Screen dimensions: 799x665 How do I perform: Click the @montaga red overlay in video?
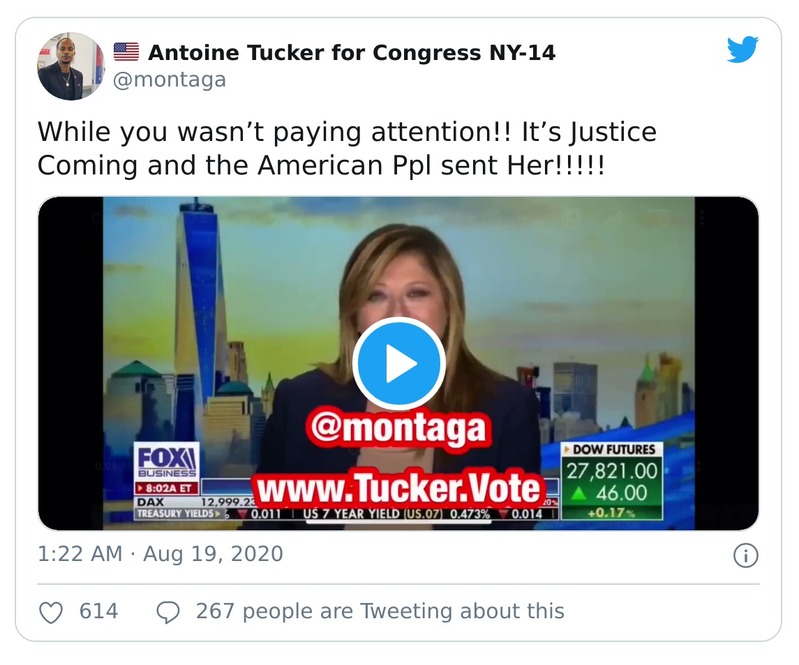pyautogui.click(x=398, y=429)
